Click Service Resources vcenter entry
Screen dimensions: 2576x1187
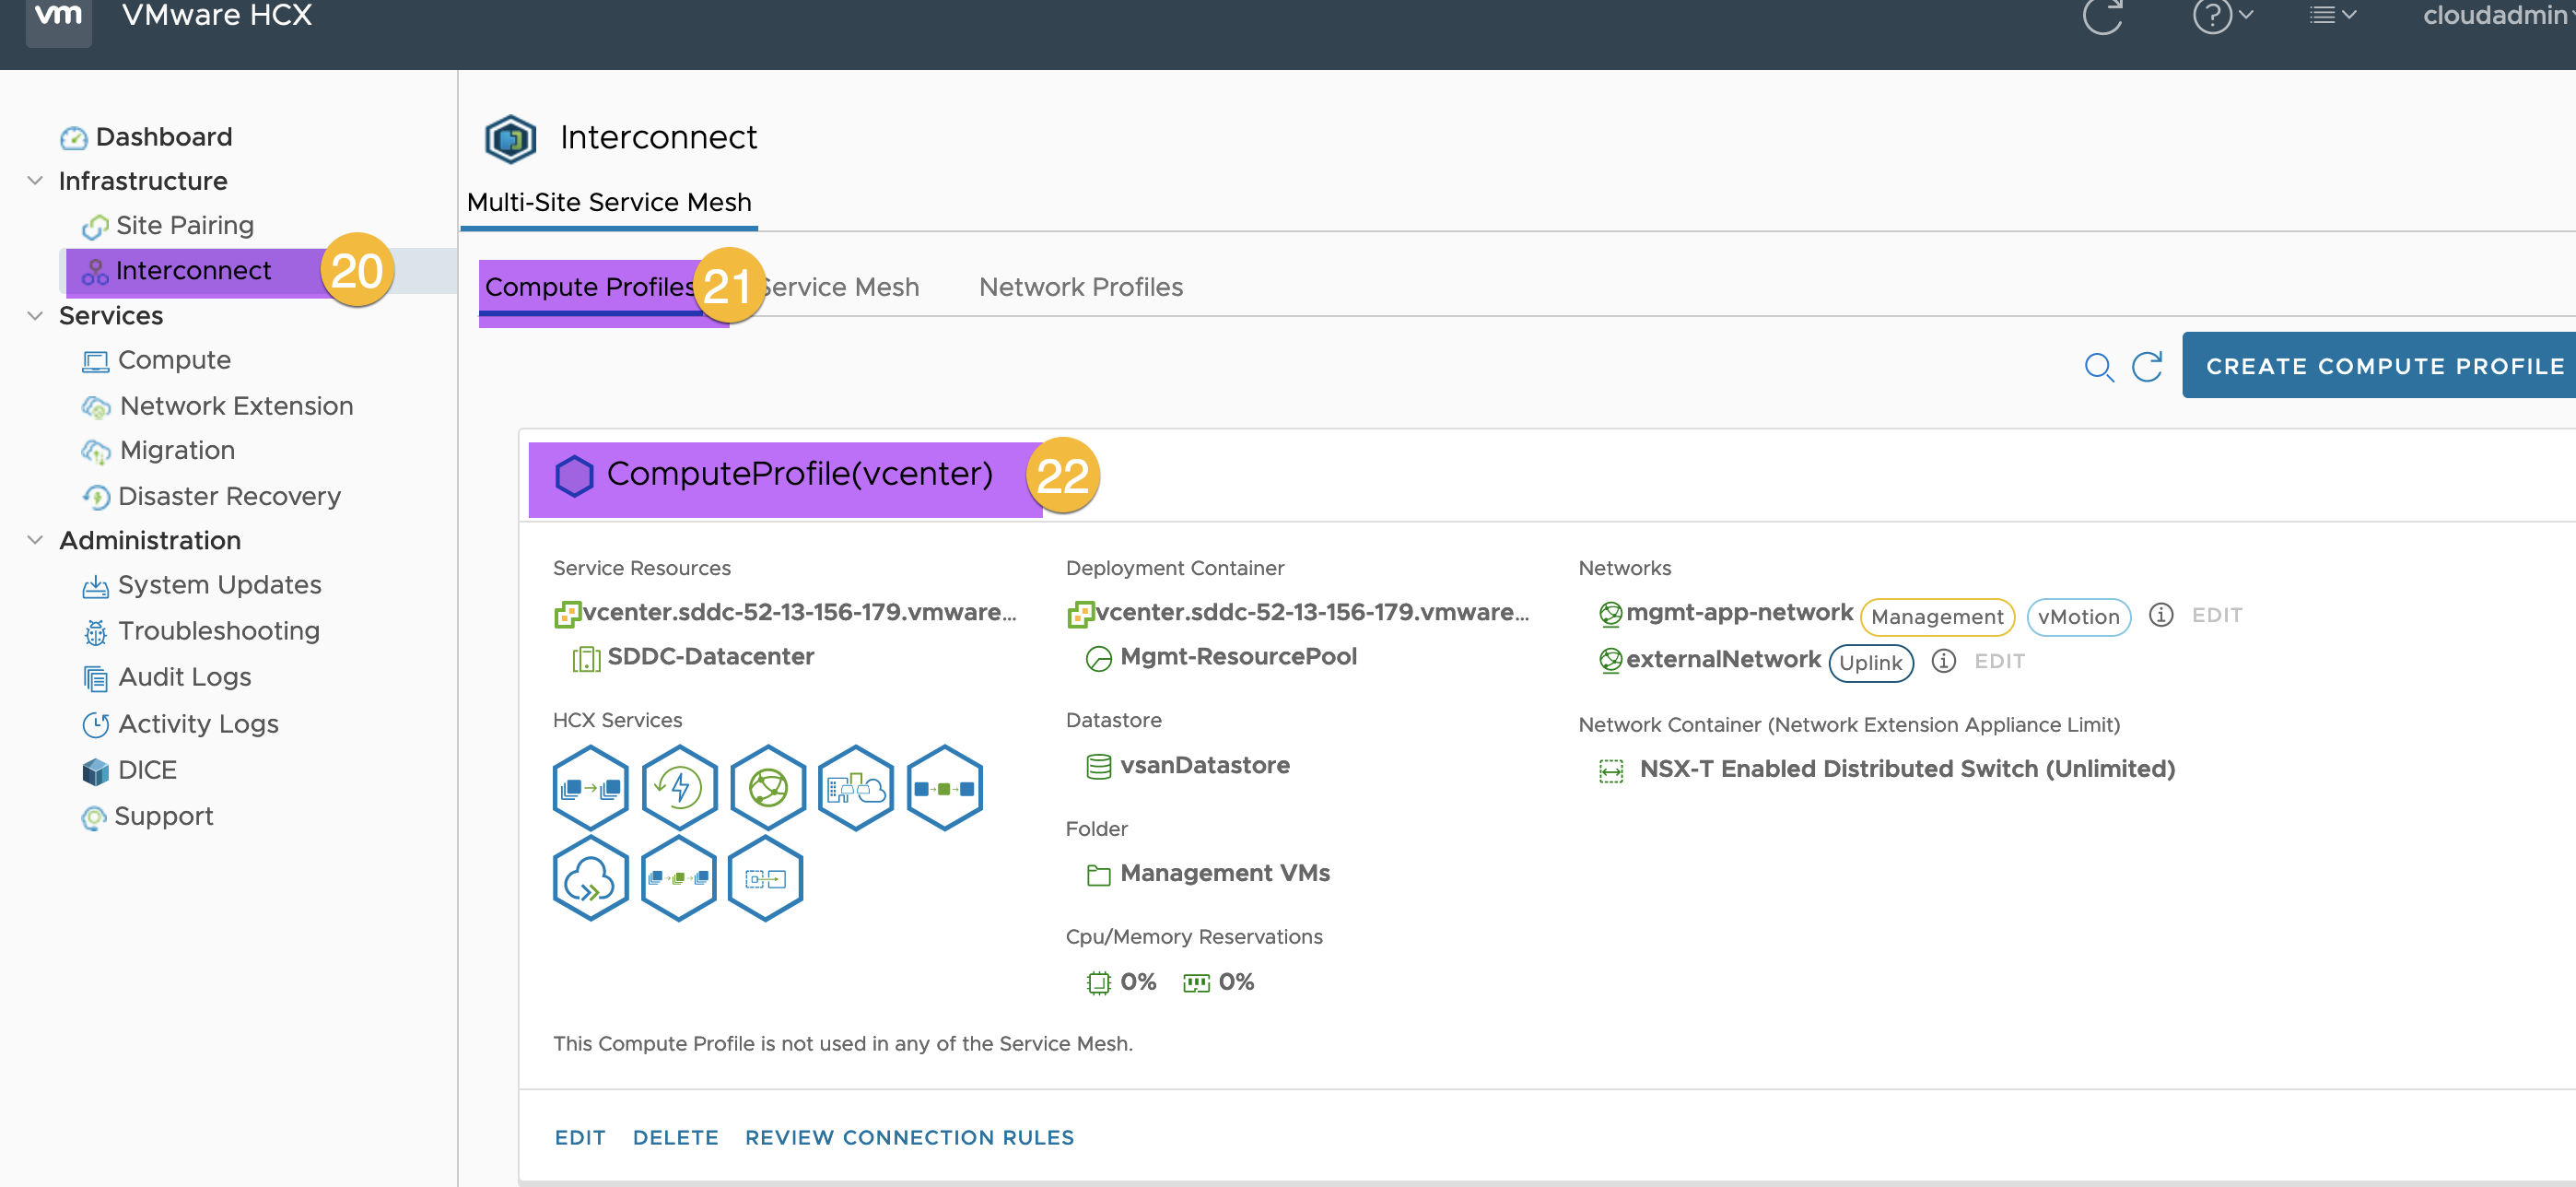point(786,612)
